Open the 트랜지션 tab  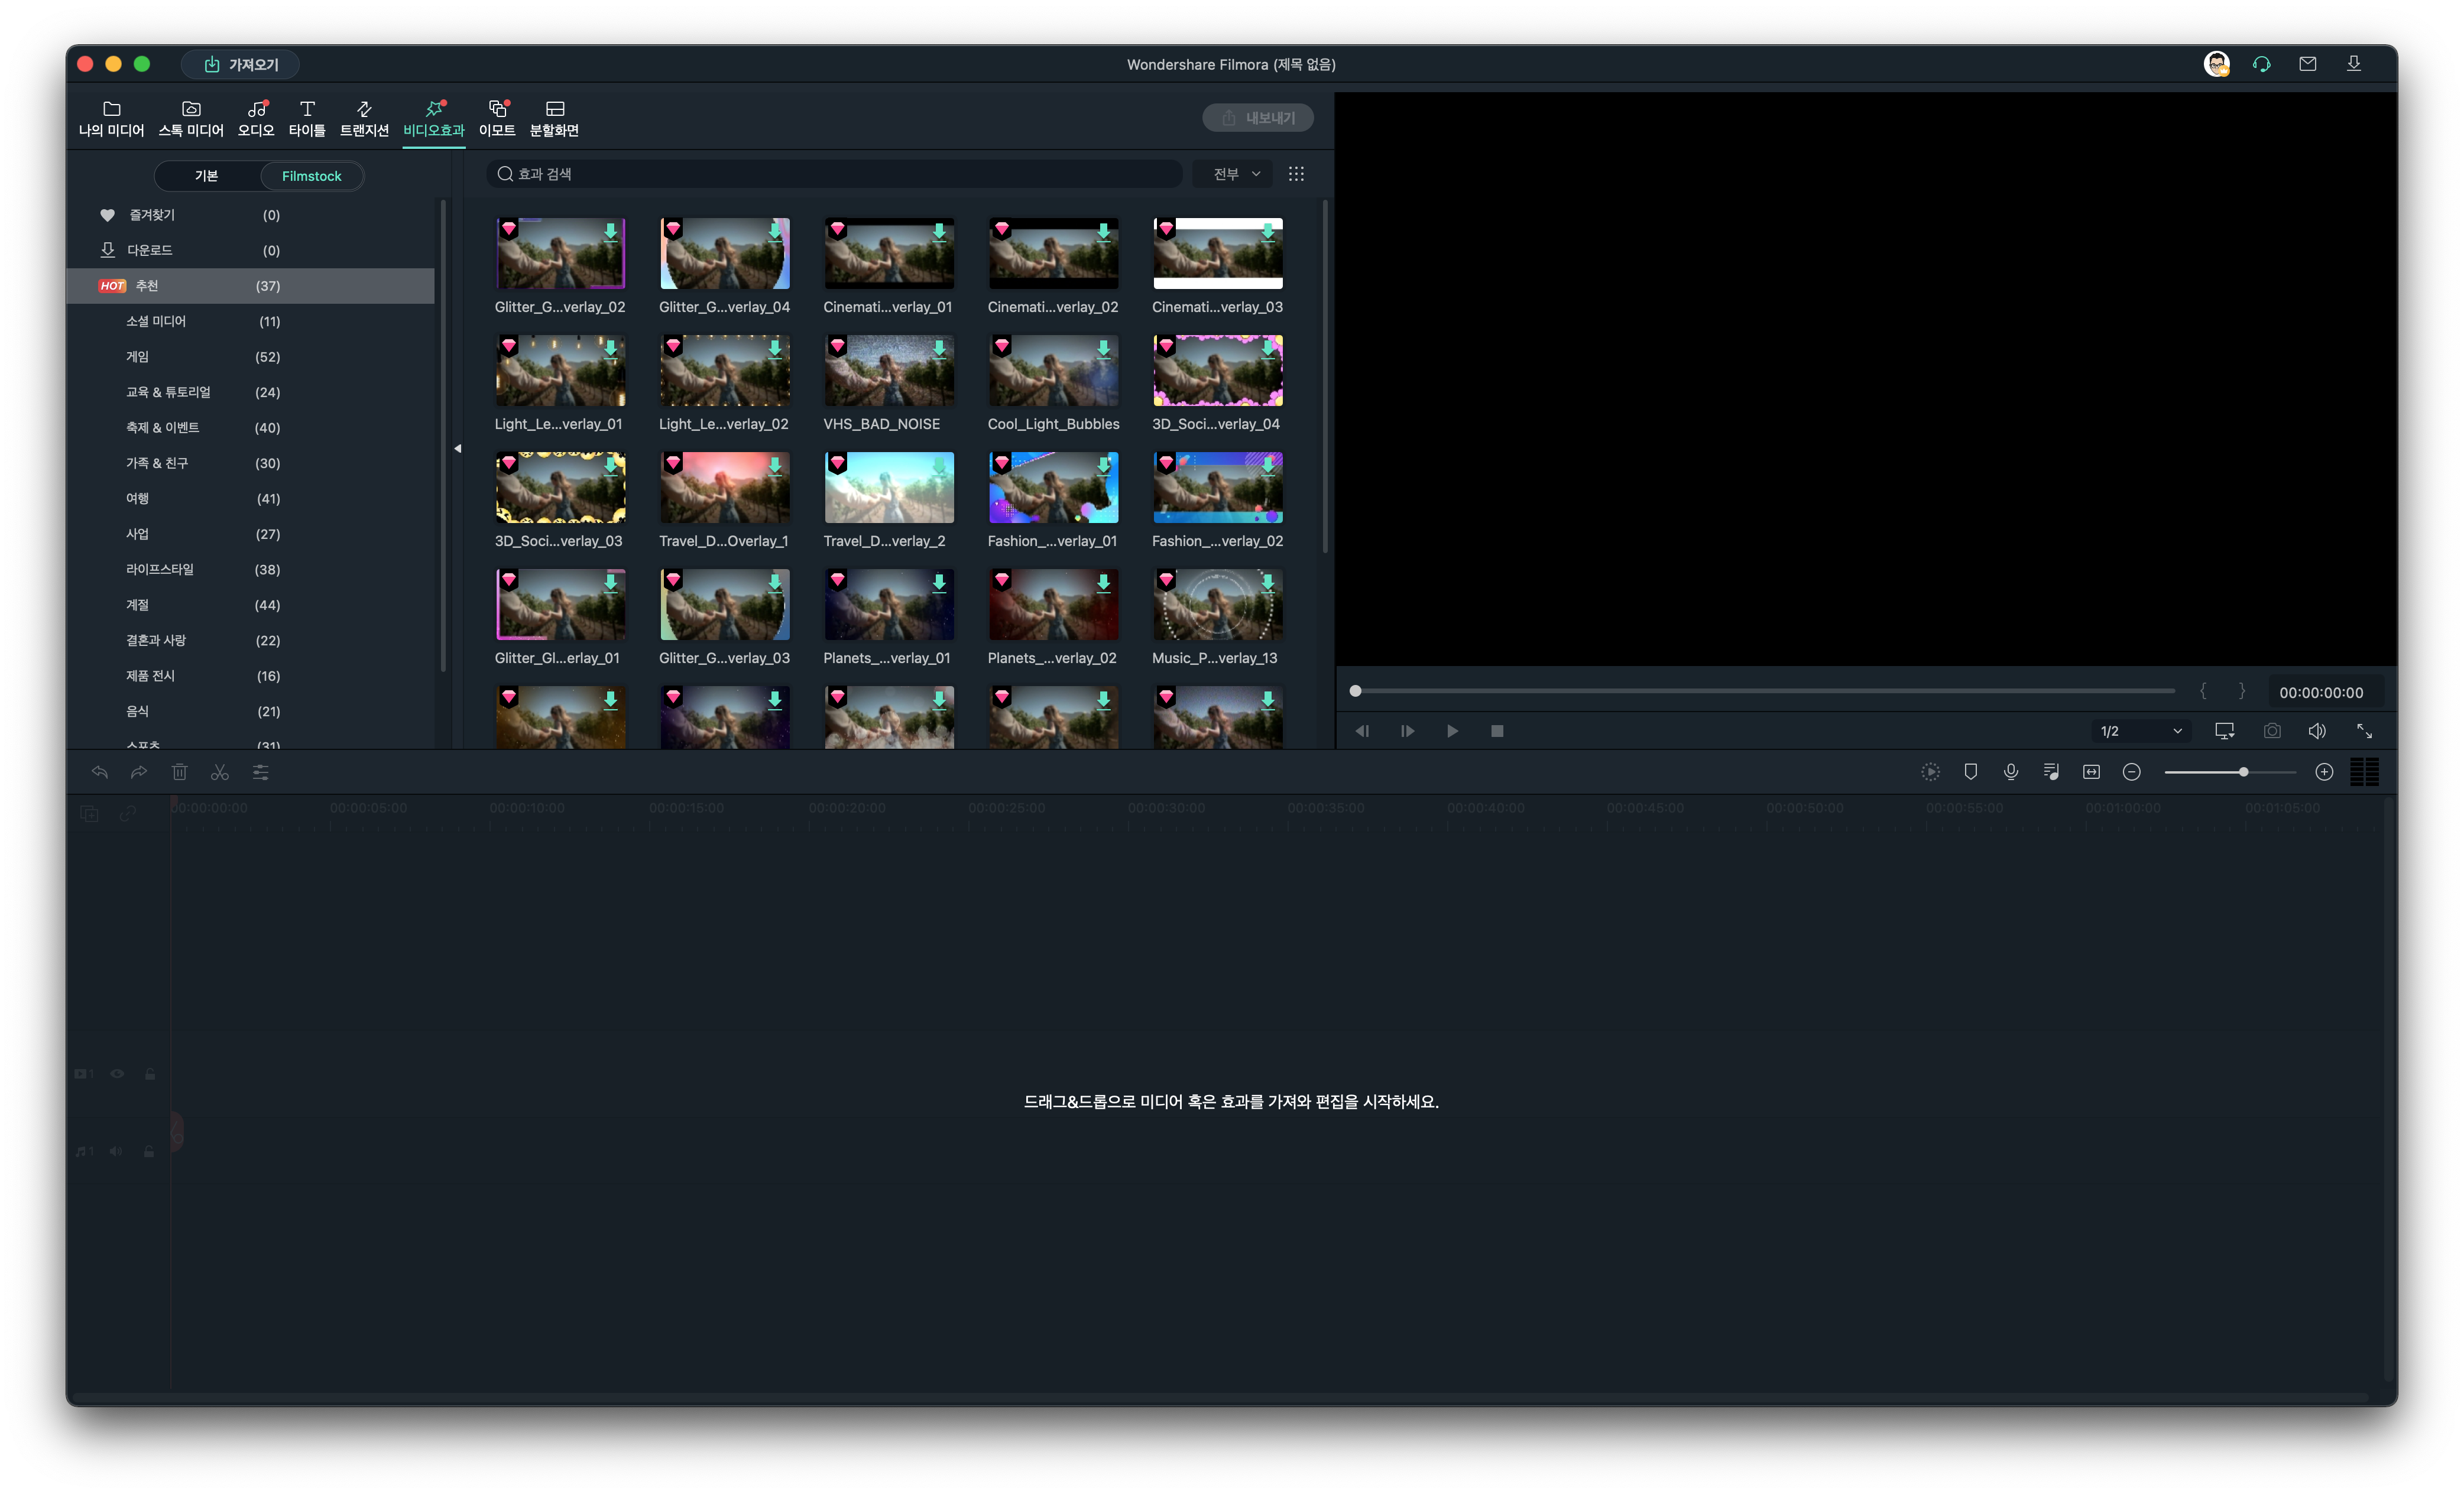pos(364,118)
